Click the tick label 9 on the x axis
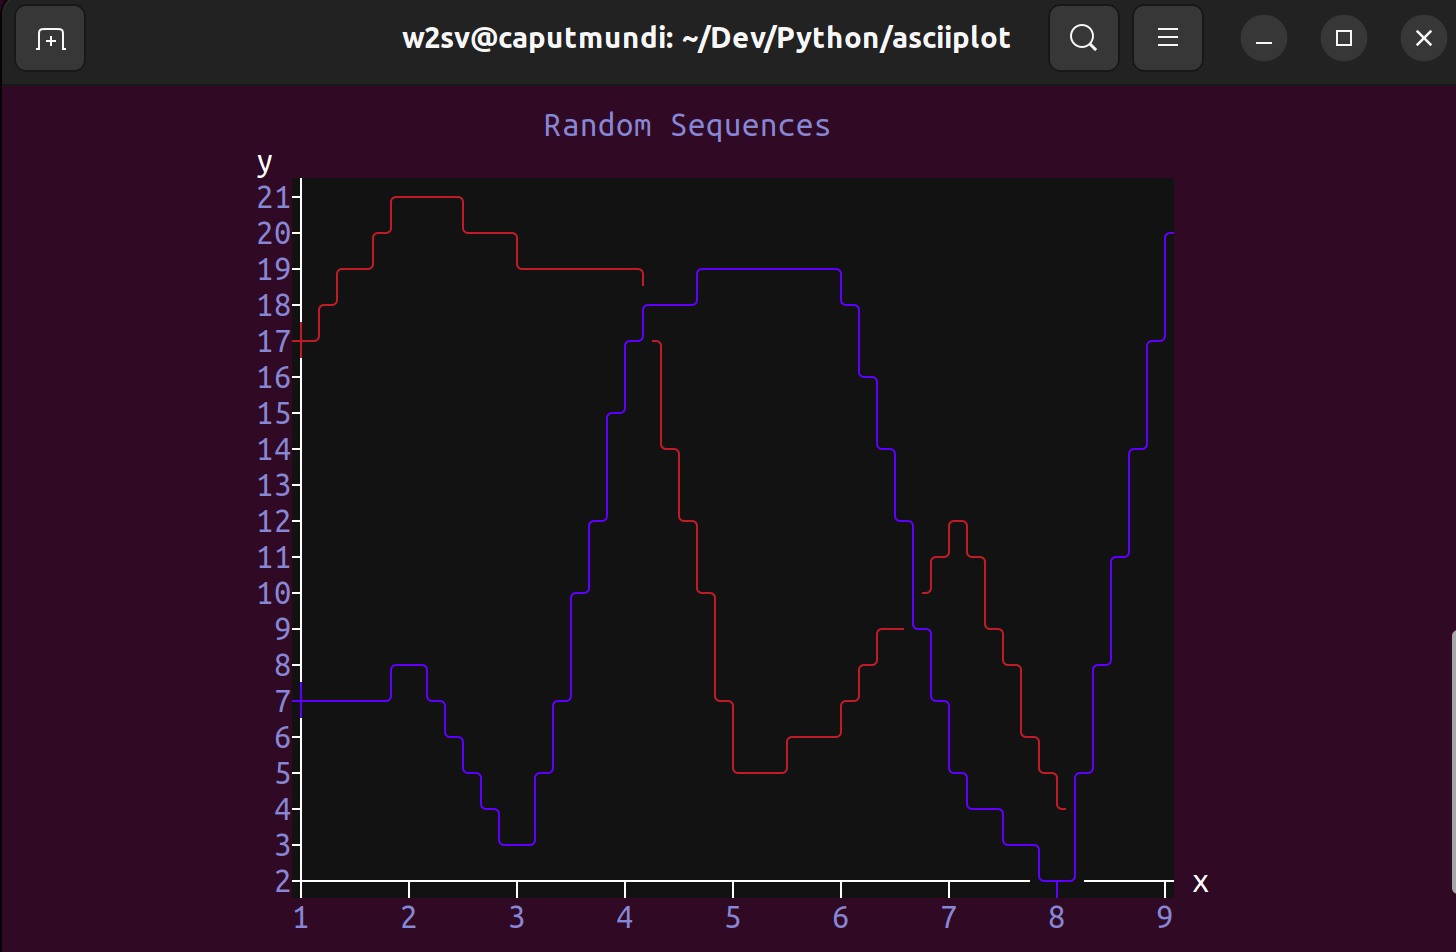 (1165, 916)
